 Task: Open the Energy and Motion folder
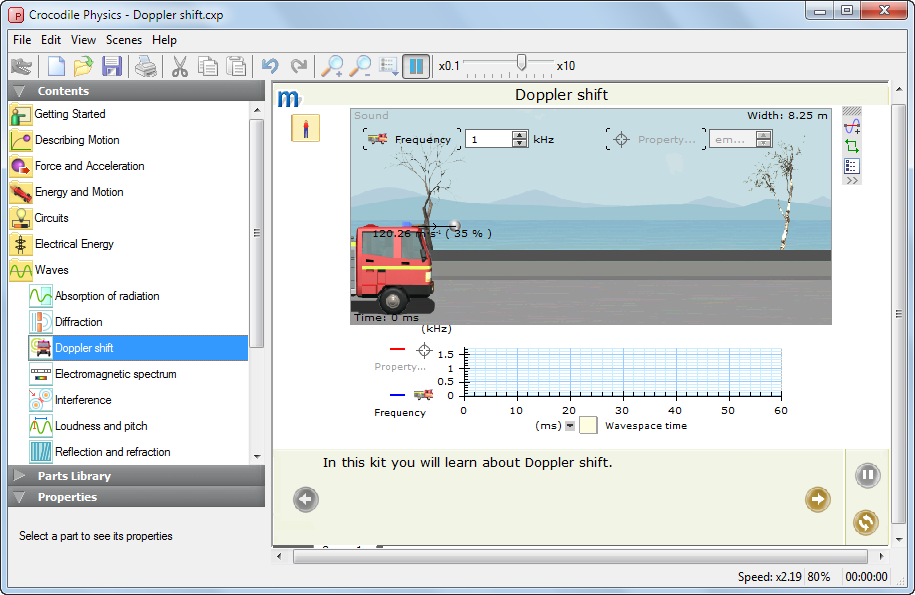pyautogui.click(x=79, y=192)
